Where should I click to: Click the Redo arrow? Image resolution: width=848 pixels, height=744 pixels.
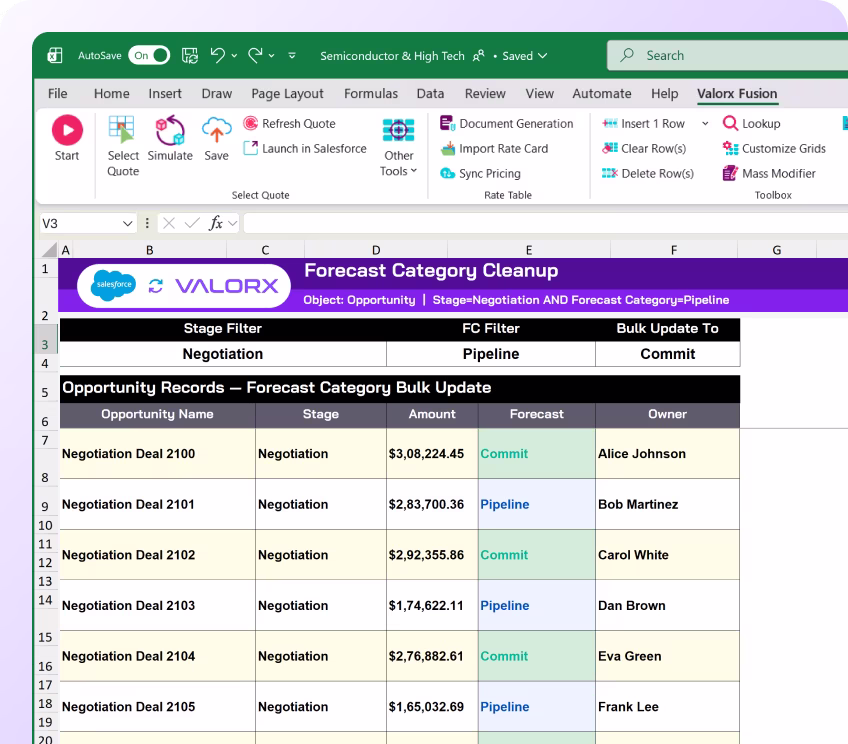pyautogui.click(x=255, y=55)
